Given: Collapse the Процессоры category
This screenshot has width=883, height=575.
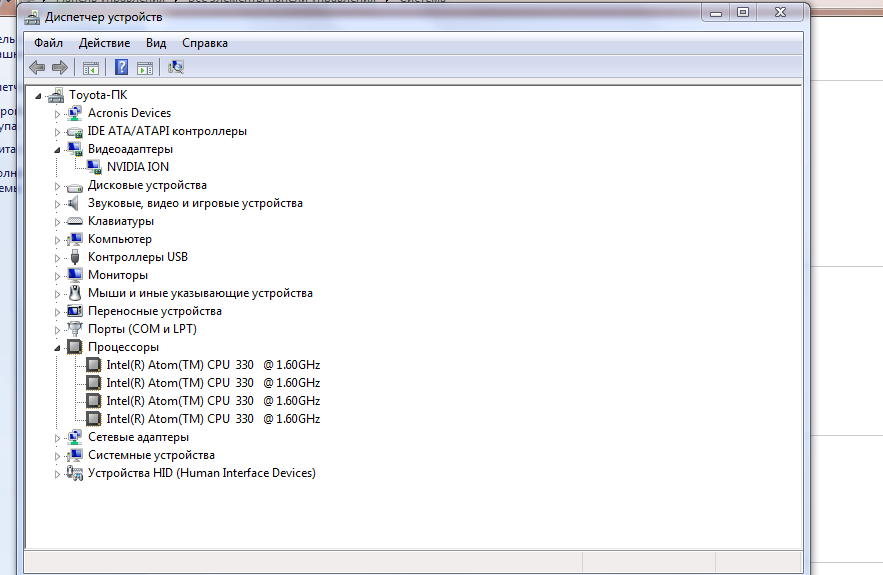Looking at the screenshot, I should pos(57,347).
